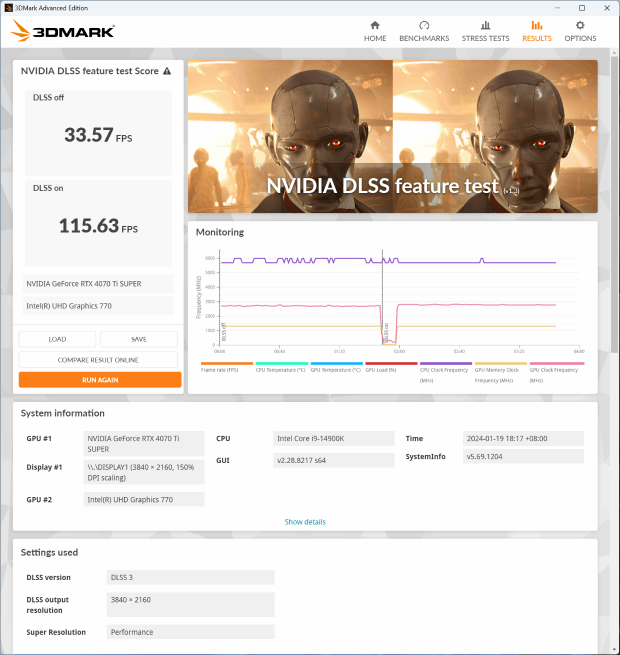Click Super Resolution value Performance
620x655 pixels.
[x=191, y=632]
